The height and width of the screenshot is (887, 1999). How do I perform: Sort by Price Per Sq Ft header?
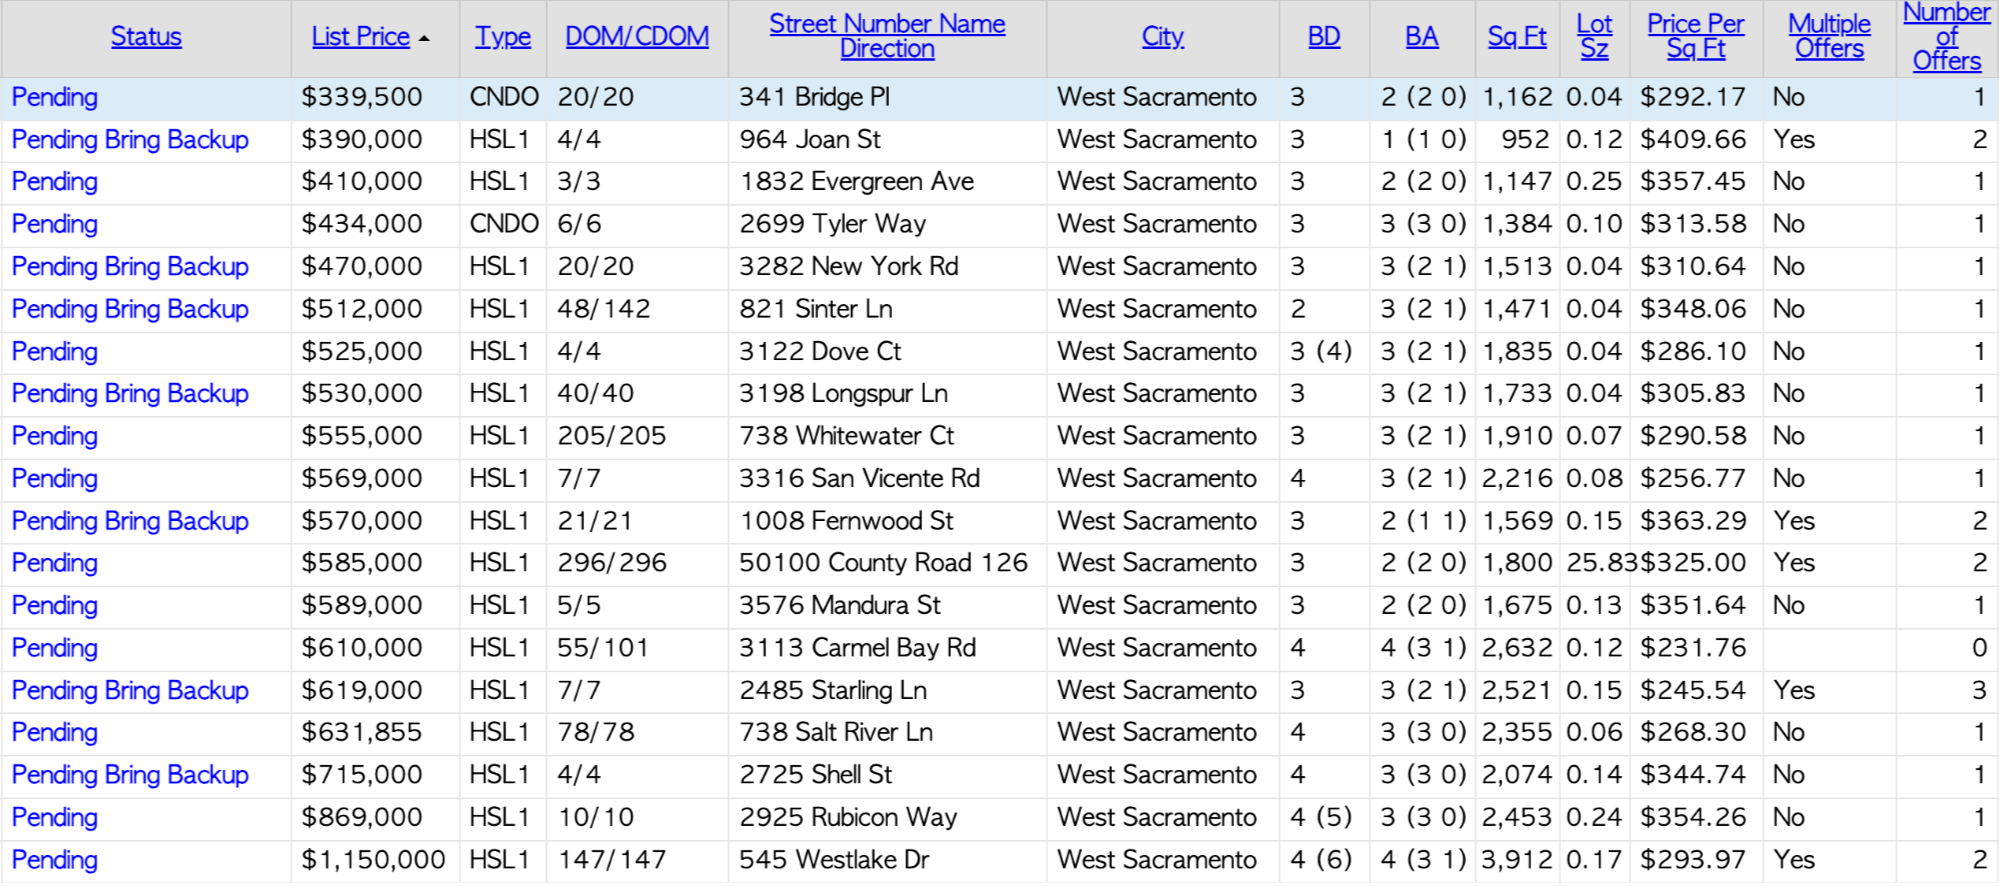coord(1695,36)
